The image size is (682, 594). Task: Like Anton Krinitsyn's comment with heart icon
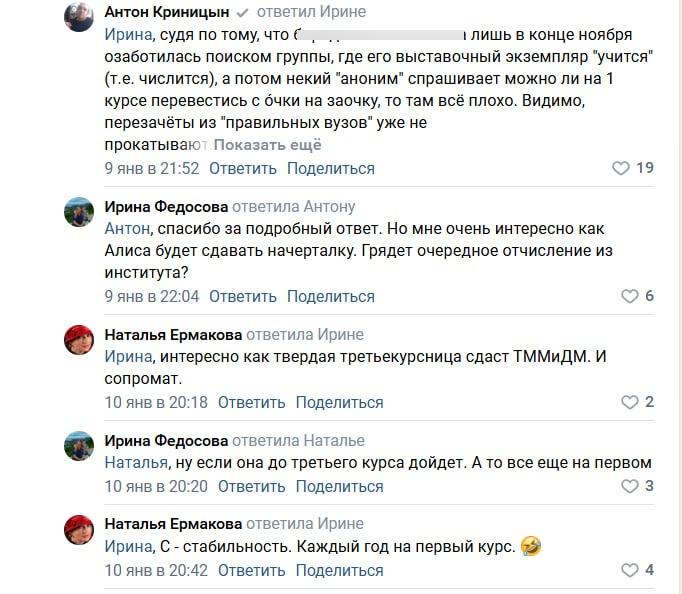click(620, 168)
